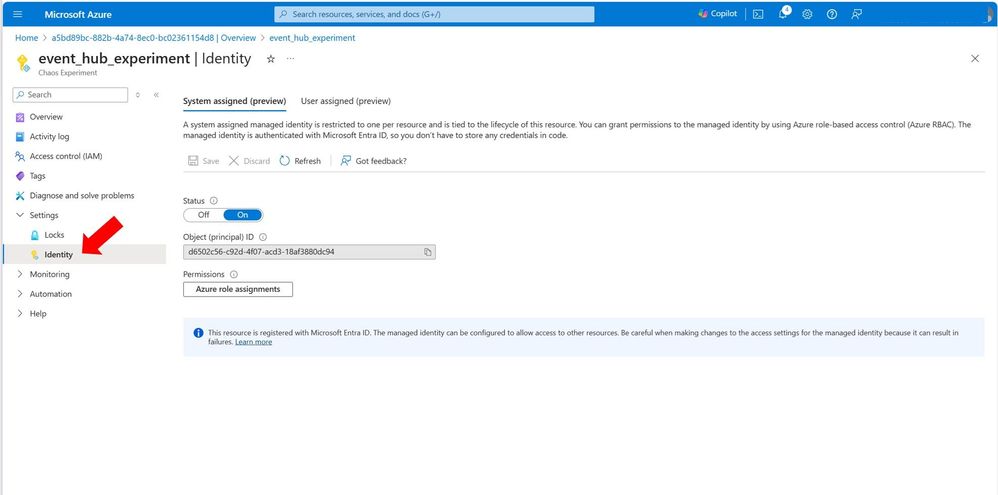This screenshot has height=495, width=998.
Task: Click the Save toolbar button
Action: click(x=204, y=161)
